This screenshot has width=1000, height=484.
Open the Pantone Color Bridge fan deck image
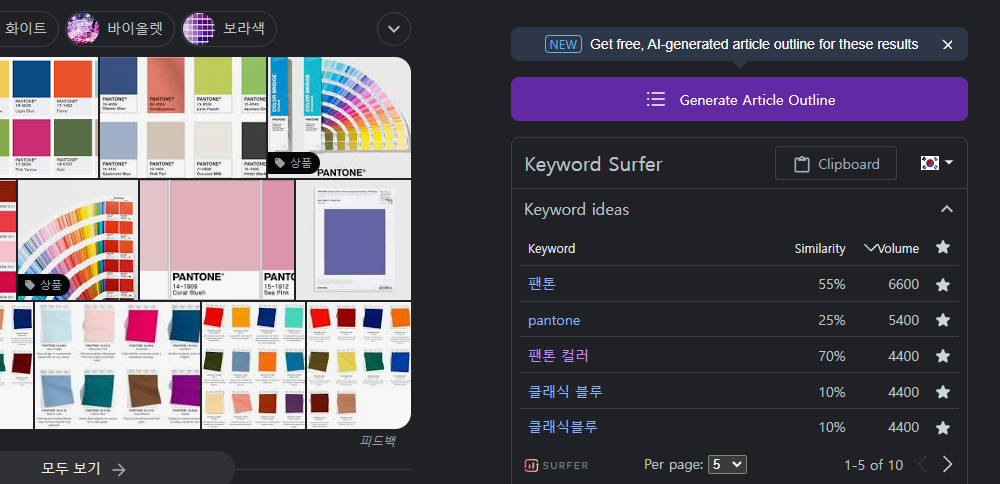click(339, 117)
